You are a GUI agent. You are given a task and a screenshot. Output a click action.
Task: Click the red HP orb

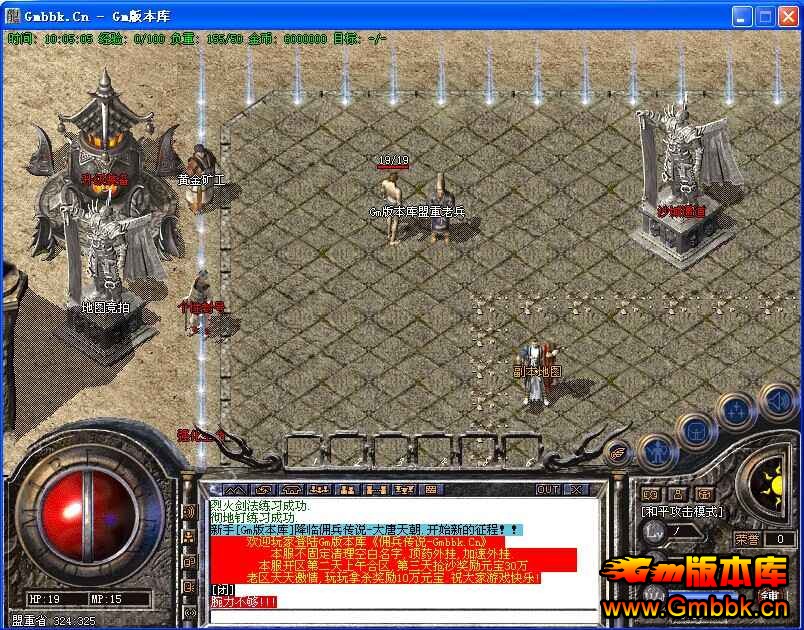pyautogui.click(x=88, y=515)
